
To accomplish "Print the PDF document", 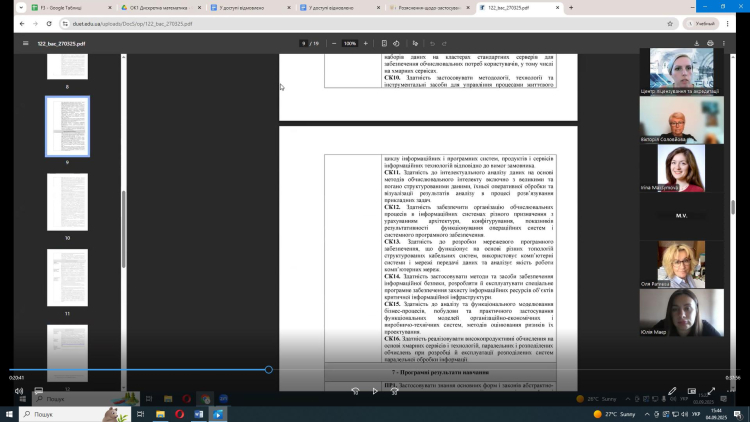I will 709,43.
